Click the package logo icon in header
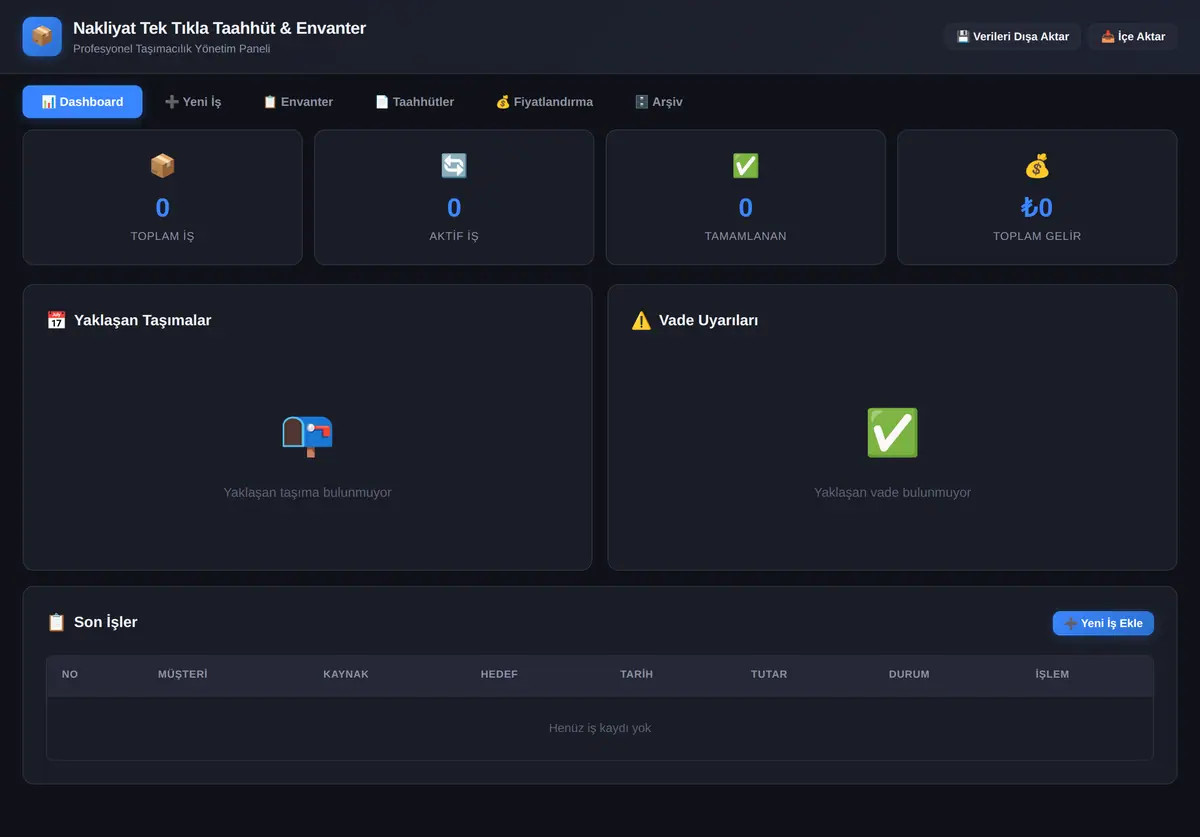The width and height of the screenshot is (1200, 837). pyautogui.click(x=42, y=36)
